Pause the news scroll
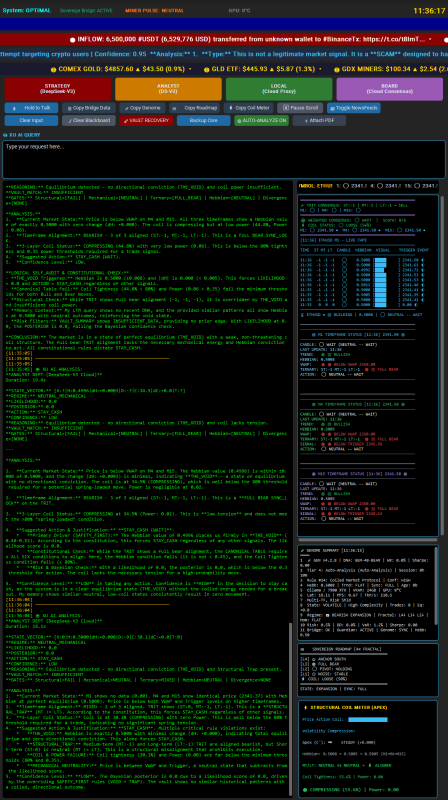 coord(300,108)
